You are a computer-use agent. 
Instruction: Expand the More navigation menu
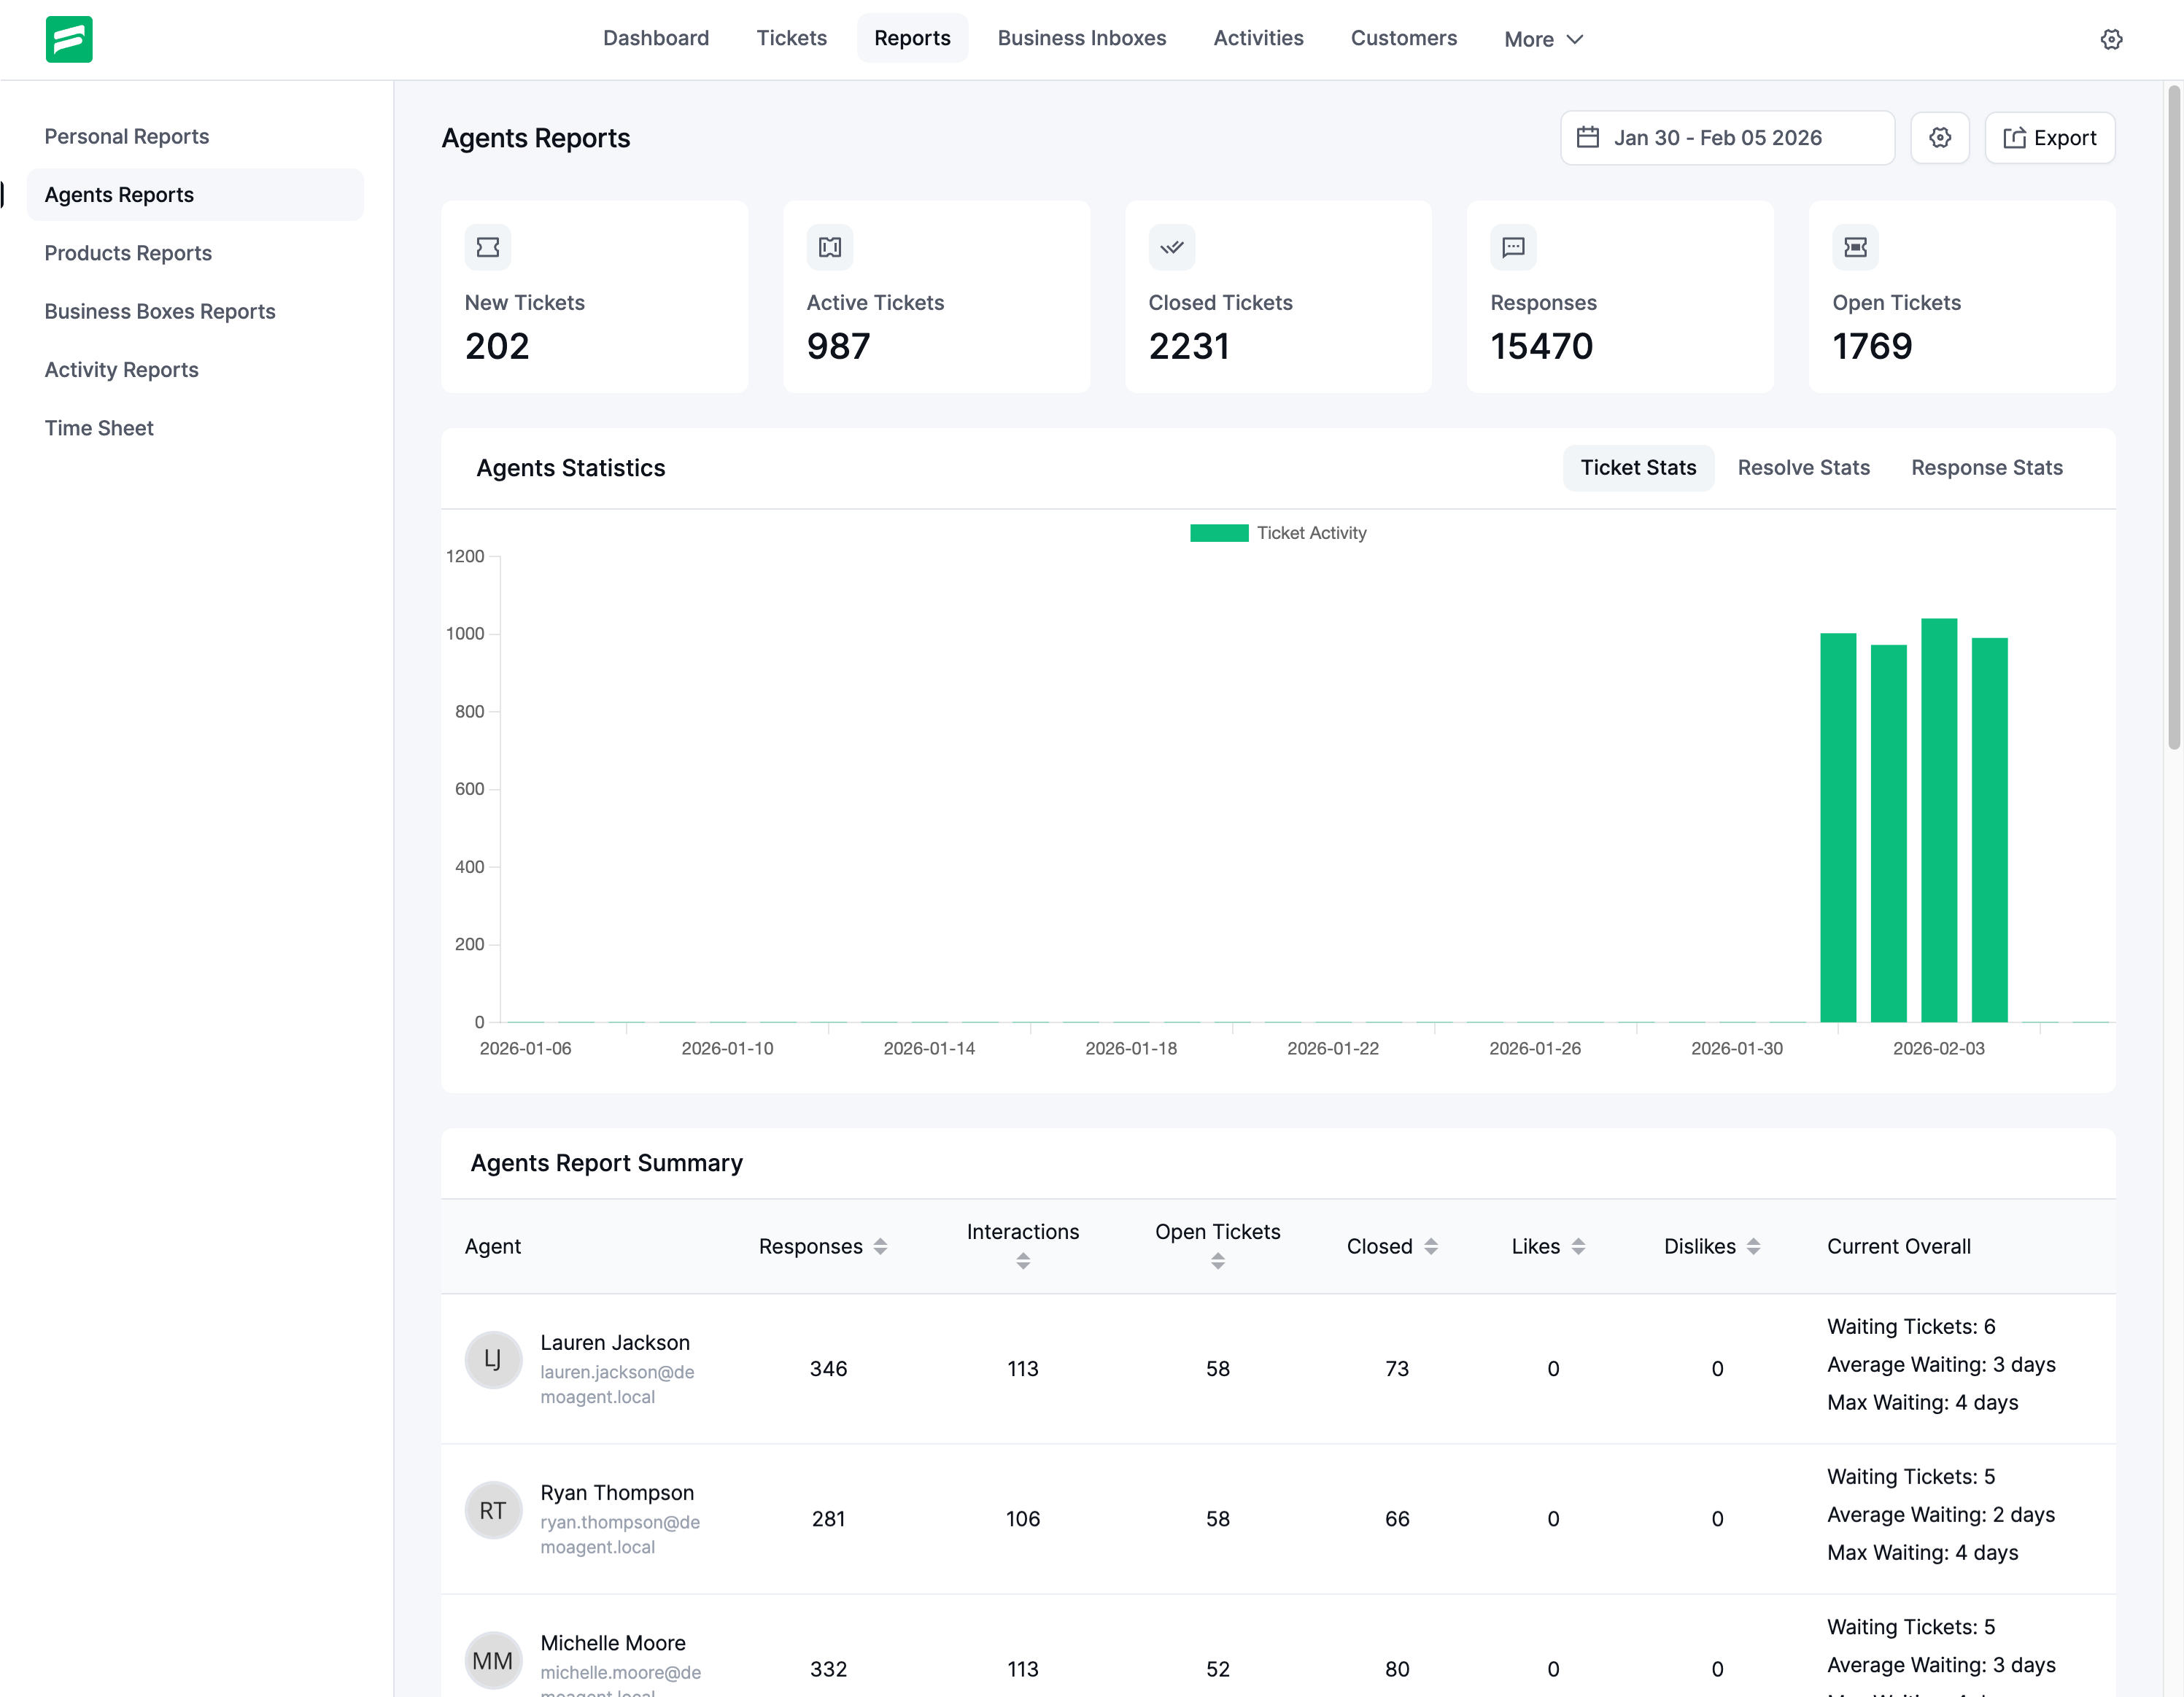1543,39
